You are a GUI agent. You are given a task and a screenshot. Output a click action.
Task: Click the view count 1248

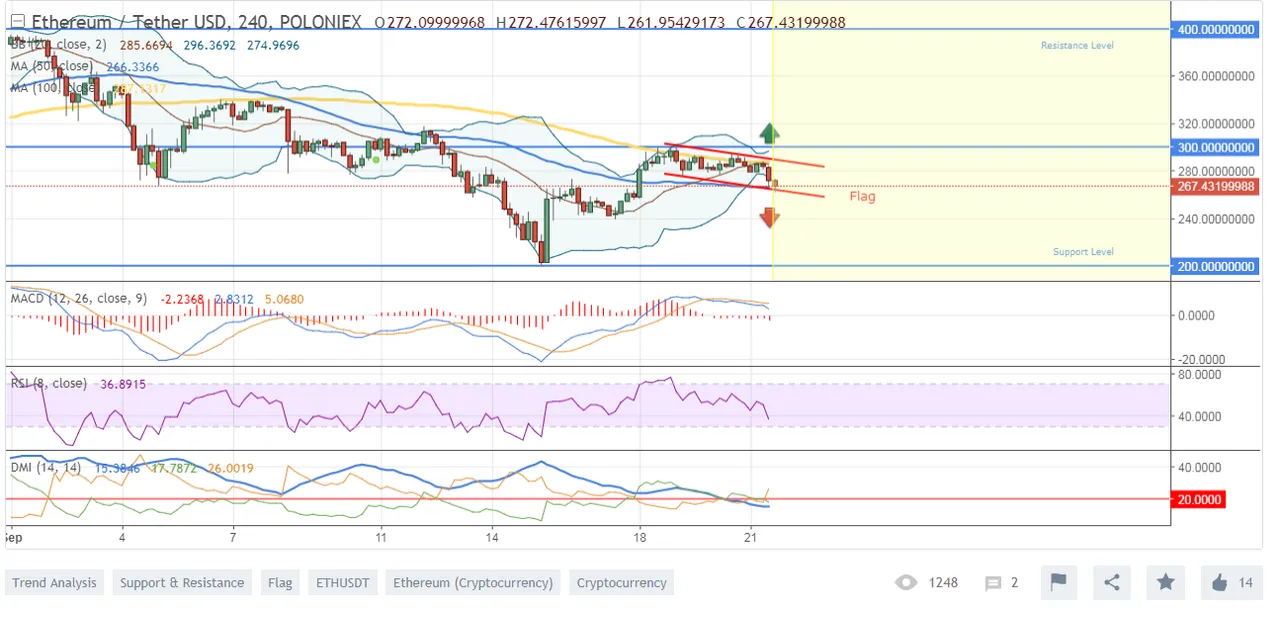click(943, 582)
